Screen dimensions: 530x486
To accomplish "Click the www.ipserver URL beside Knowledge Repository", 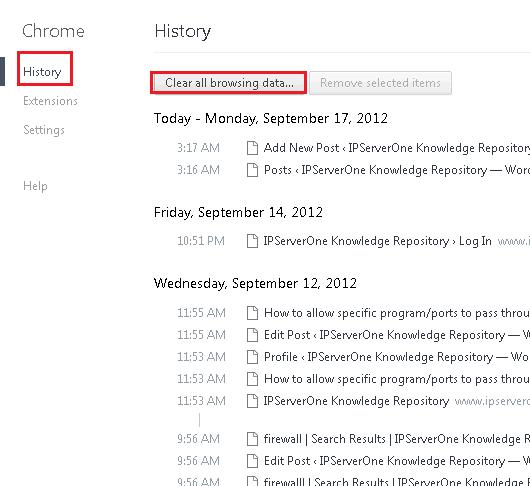I will coord(492,401).
